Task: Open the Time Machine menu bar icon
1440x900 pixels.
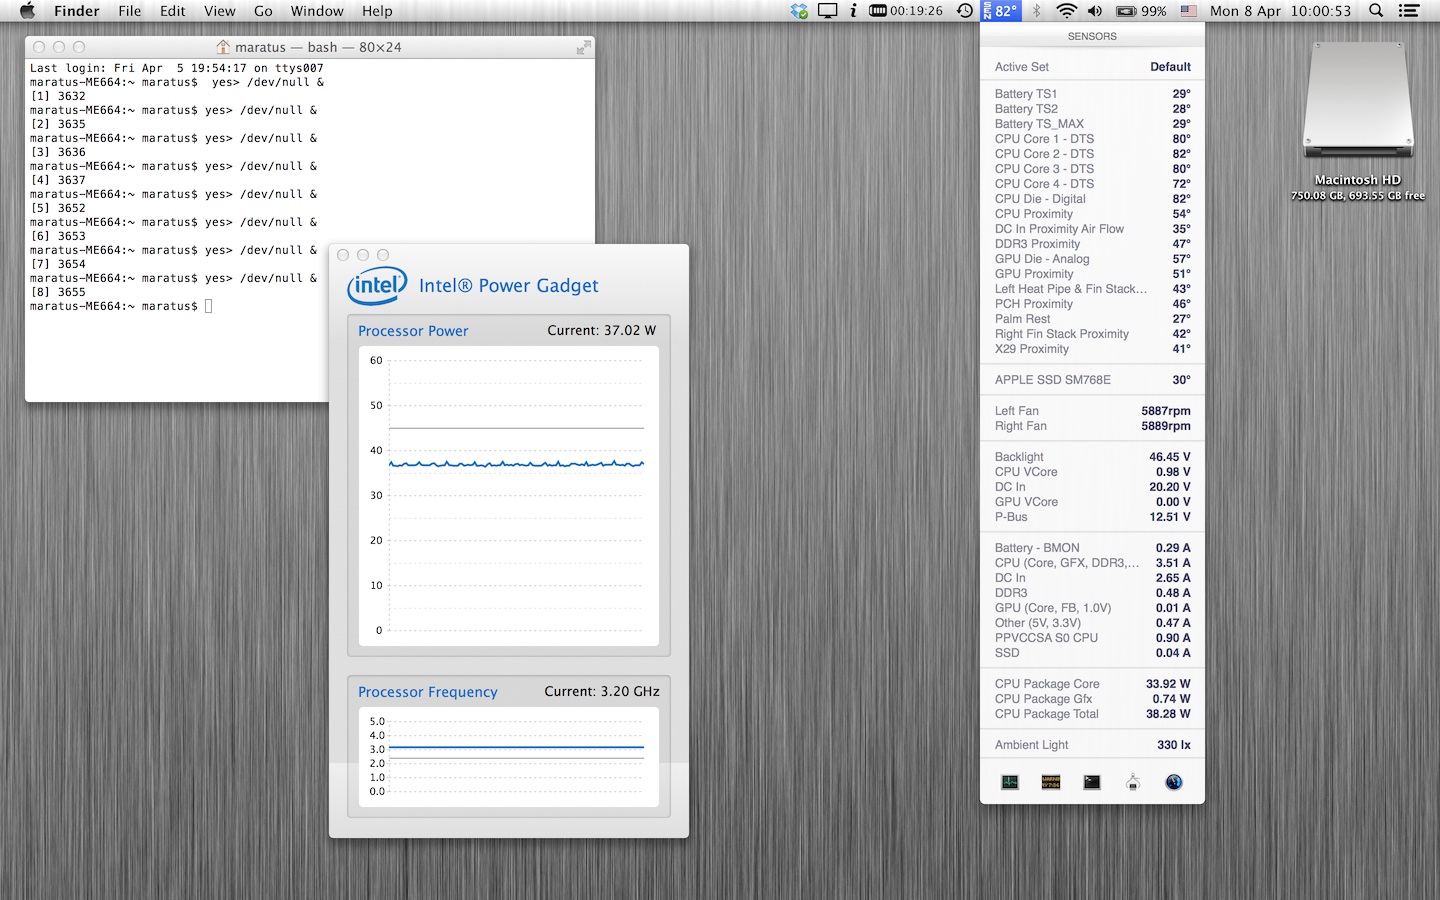Action: pos(965,11)
